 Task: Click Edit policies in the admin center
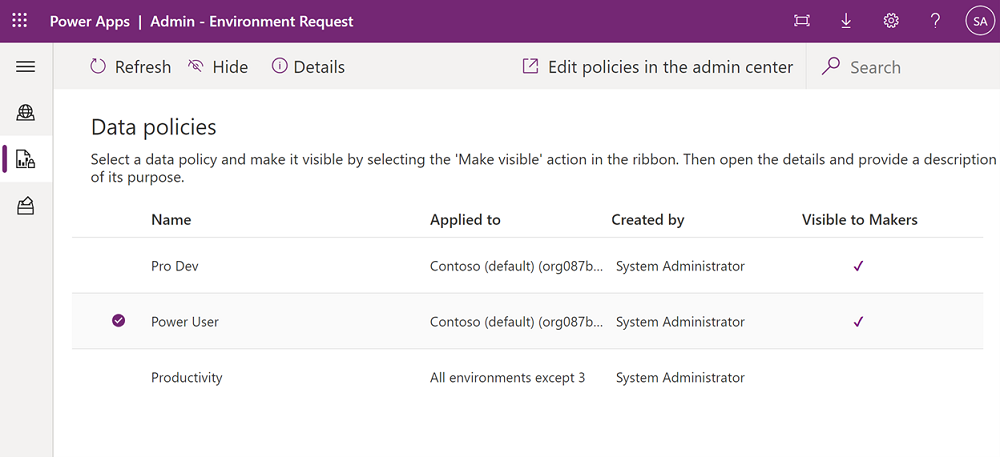(x=658, y=67)
